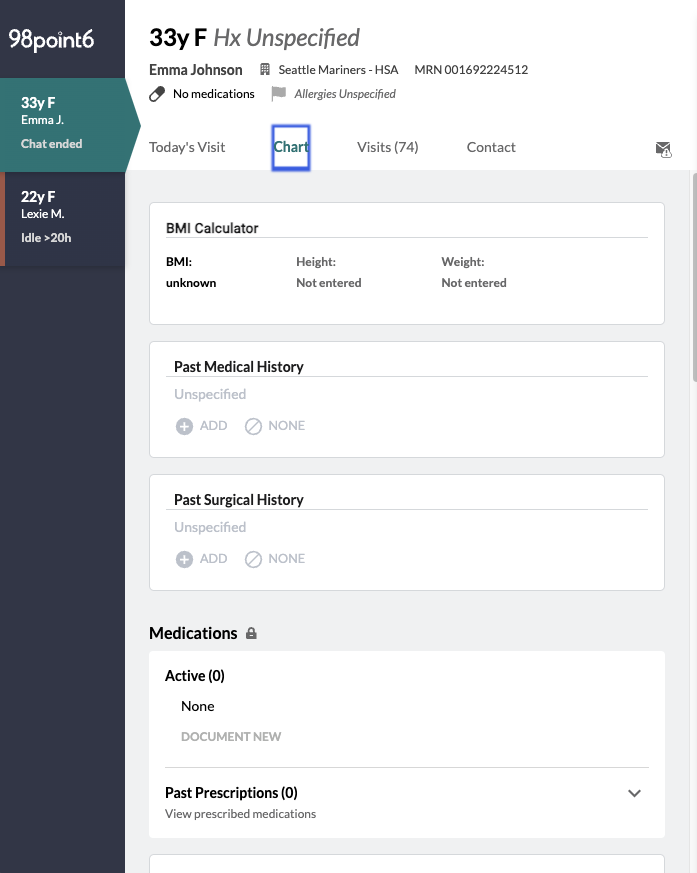The image size is (697, 873).
Task: Expand the Past Prescriptions chevron
Action: 634,793
